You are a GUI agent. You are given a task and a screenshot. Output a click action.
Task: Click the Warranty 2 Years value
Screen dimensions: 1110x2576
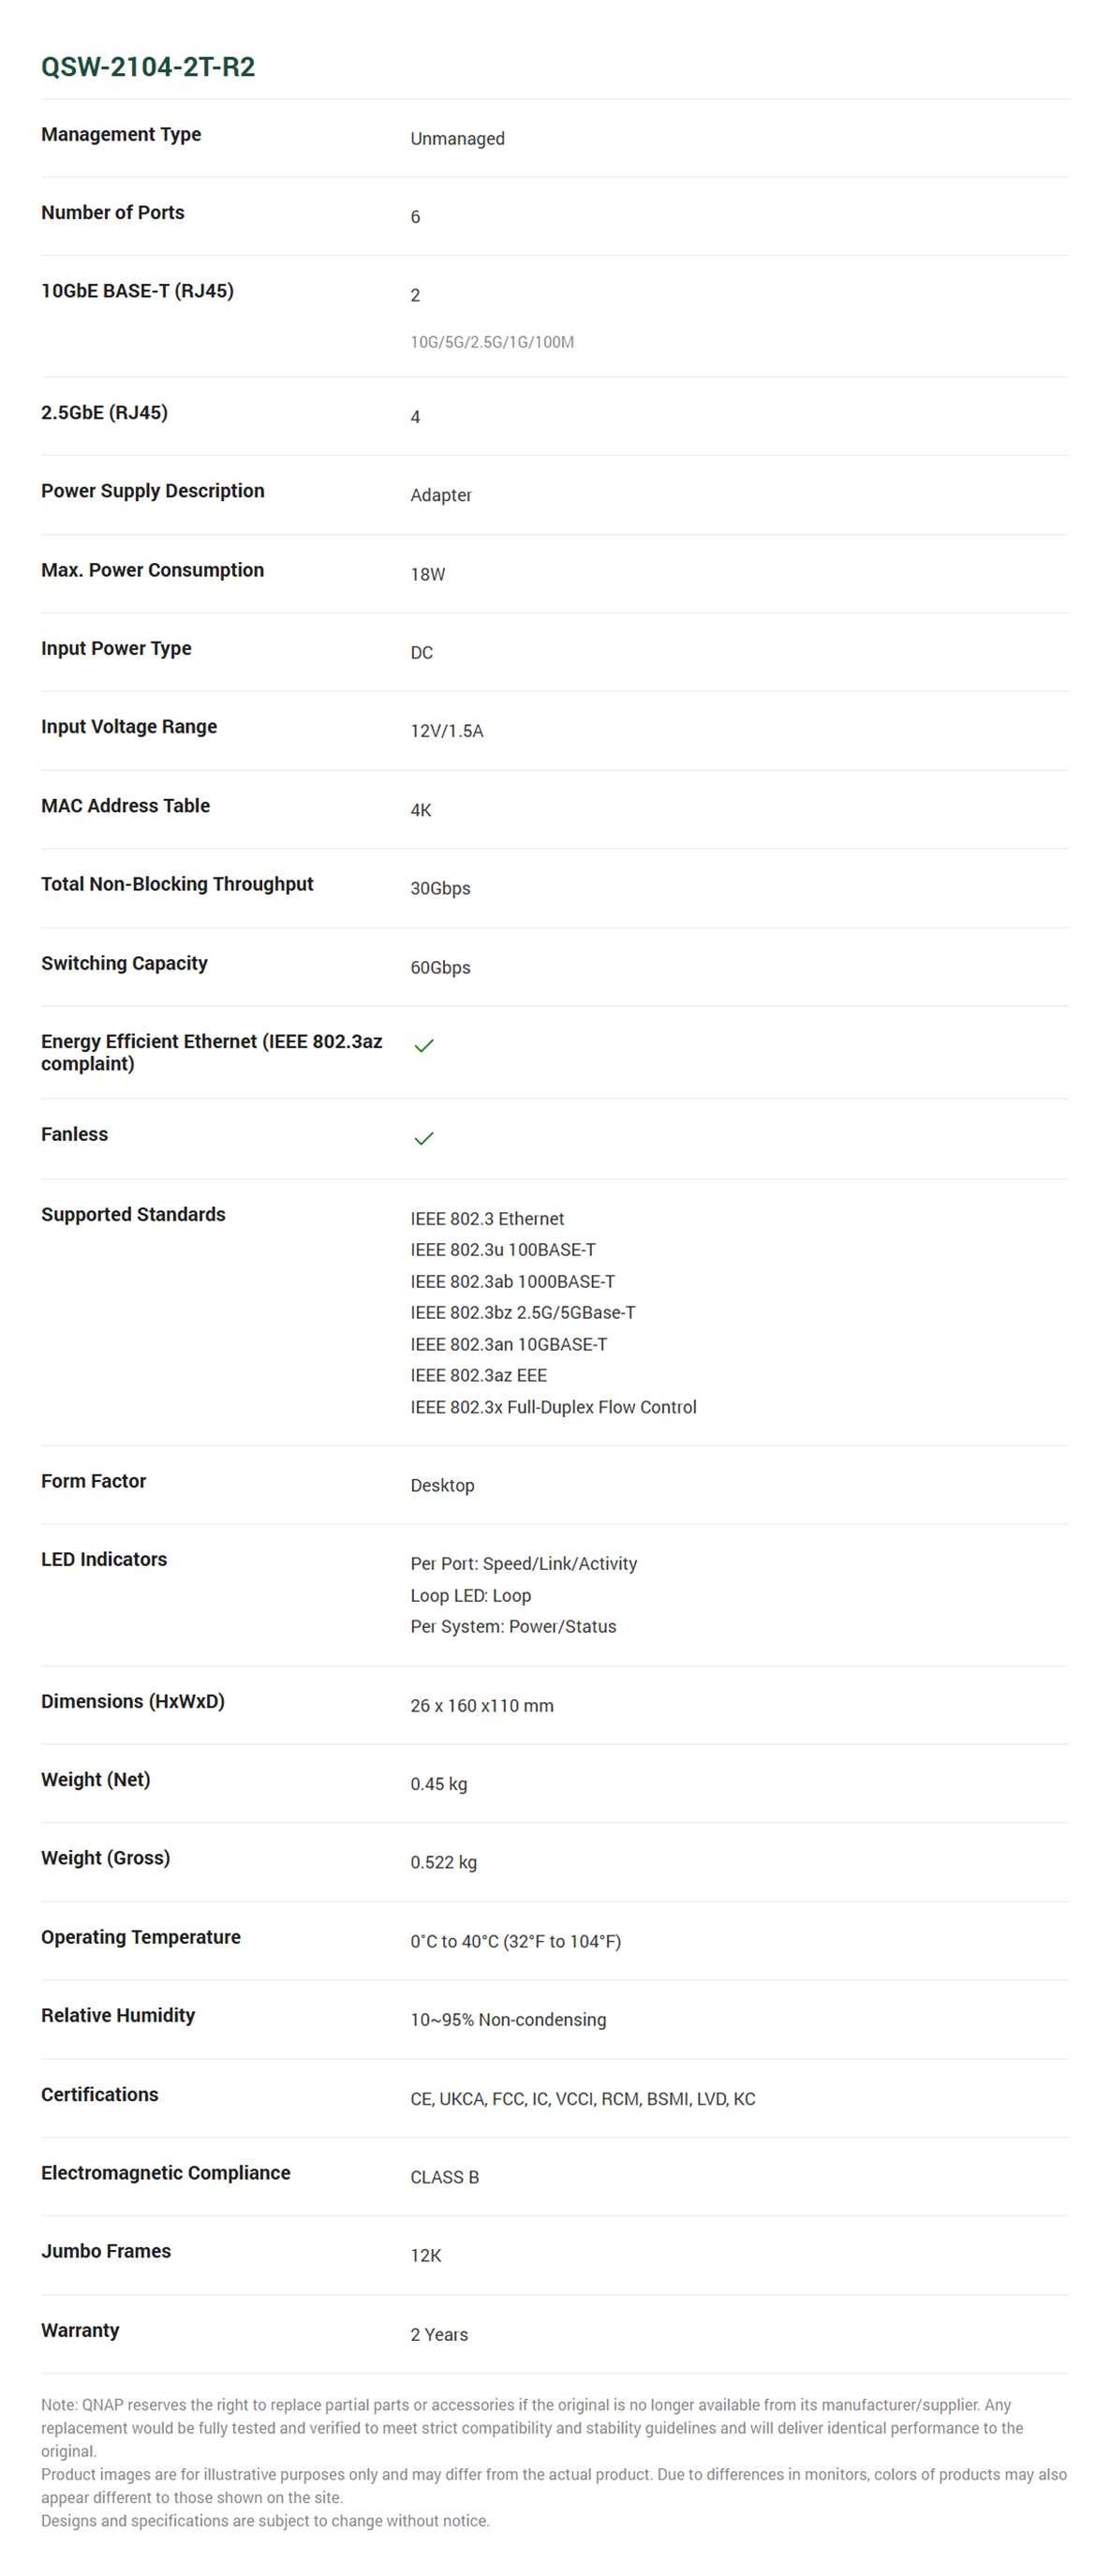(438, 2335)
